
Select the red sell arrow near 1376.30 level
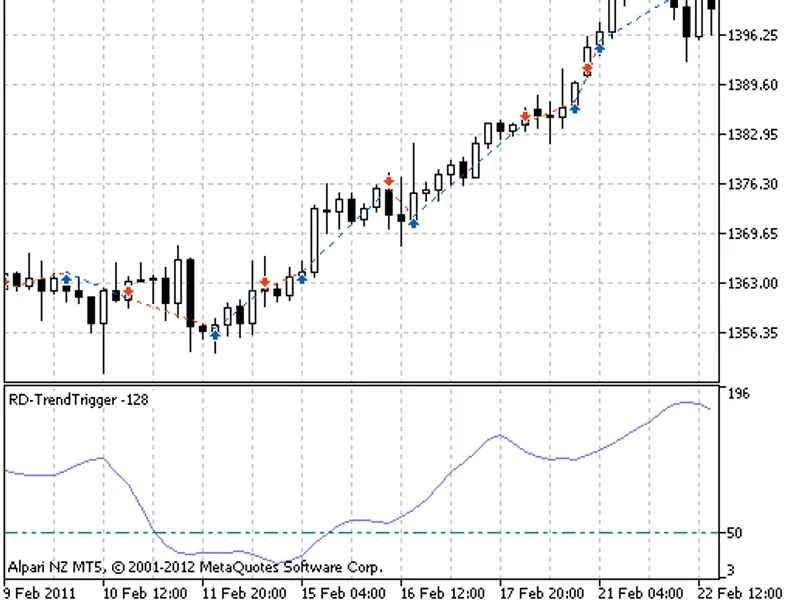(x=389, y=181)
